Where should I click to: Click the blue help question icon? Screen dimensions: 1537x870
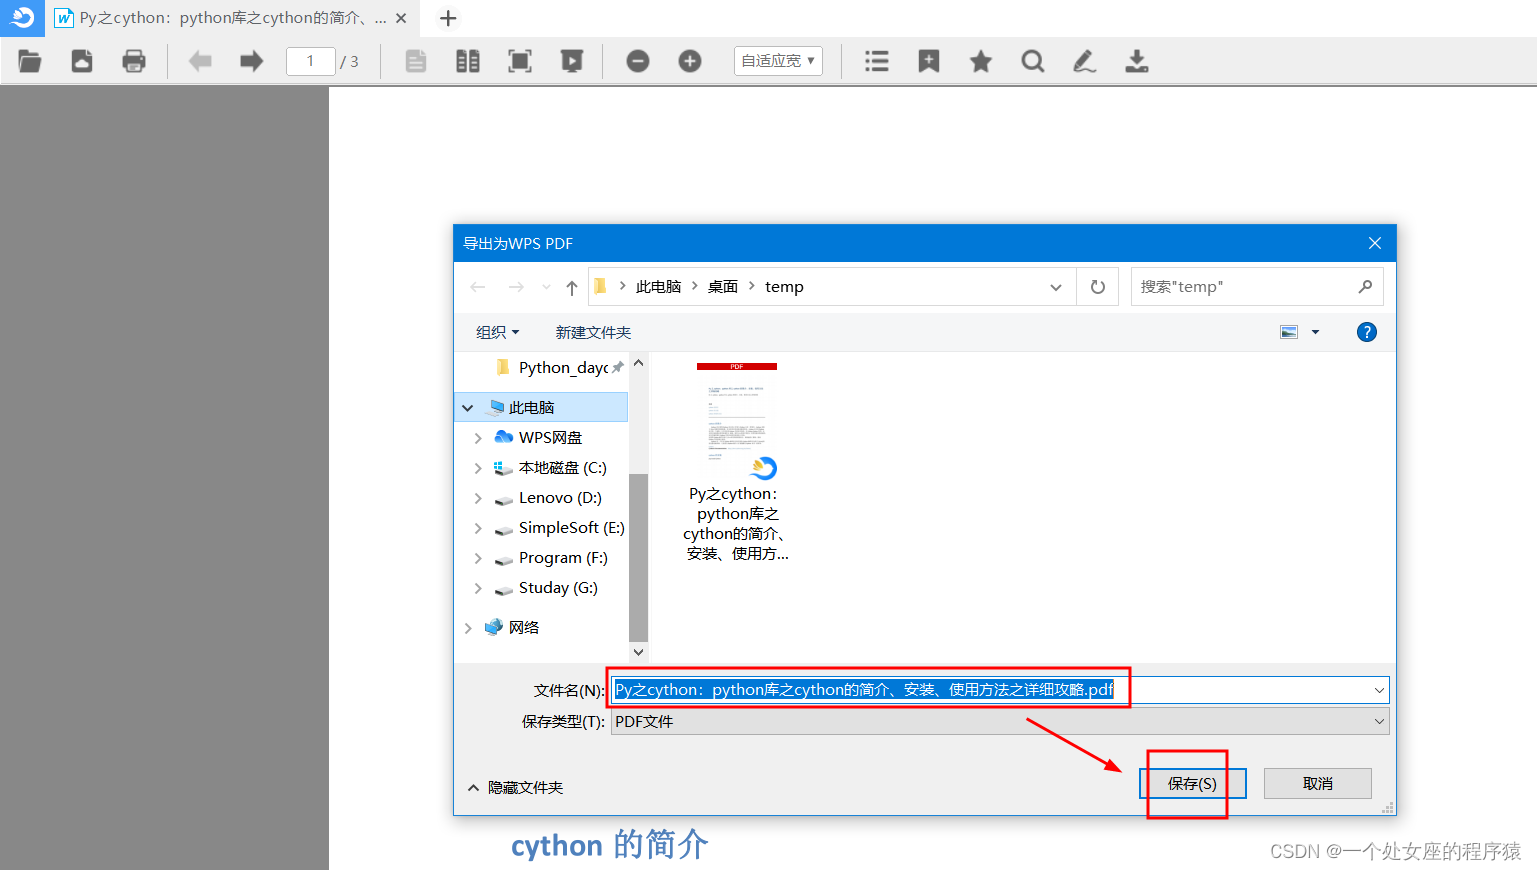point(1367,332)
